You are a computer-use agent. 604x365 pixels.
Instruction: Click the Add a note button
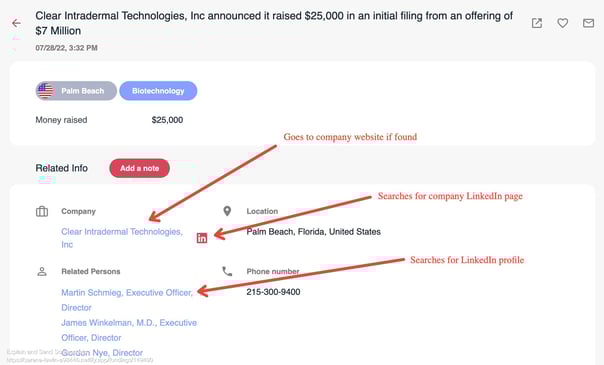[x=139, y=168]
